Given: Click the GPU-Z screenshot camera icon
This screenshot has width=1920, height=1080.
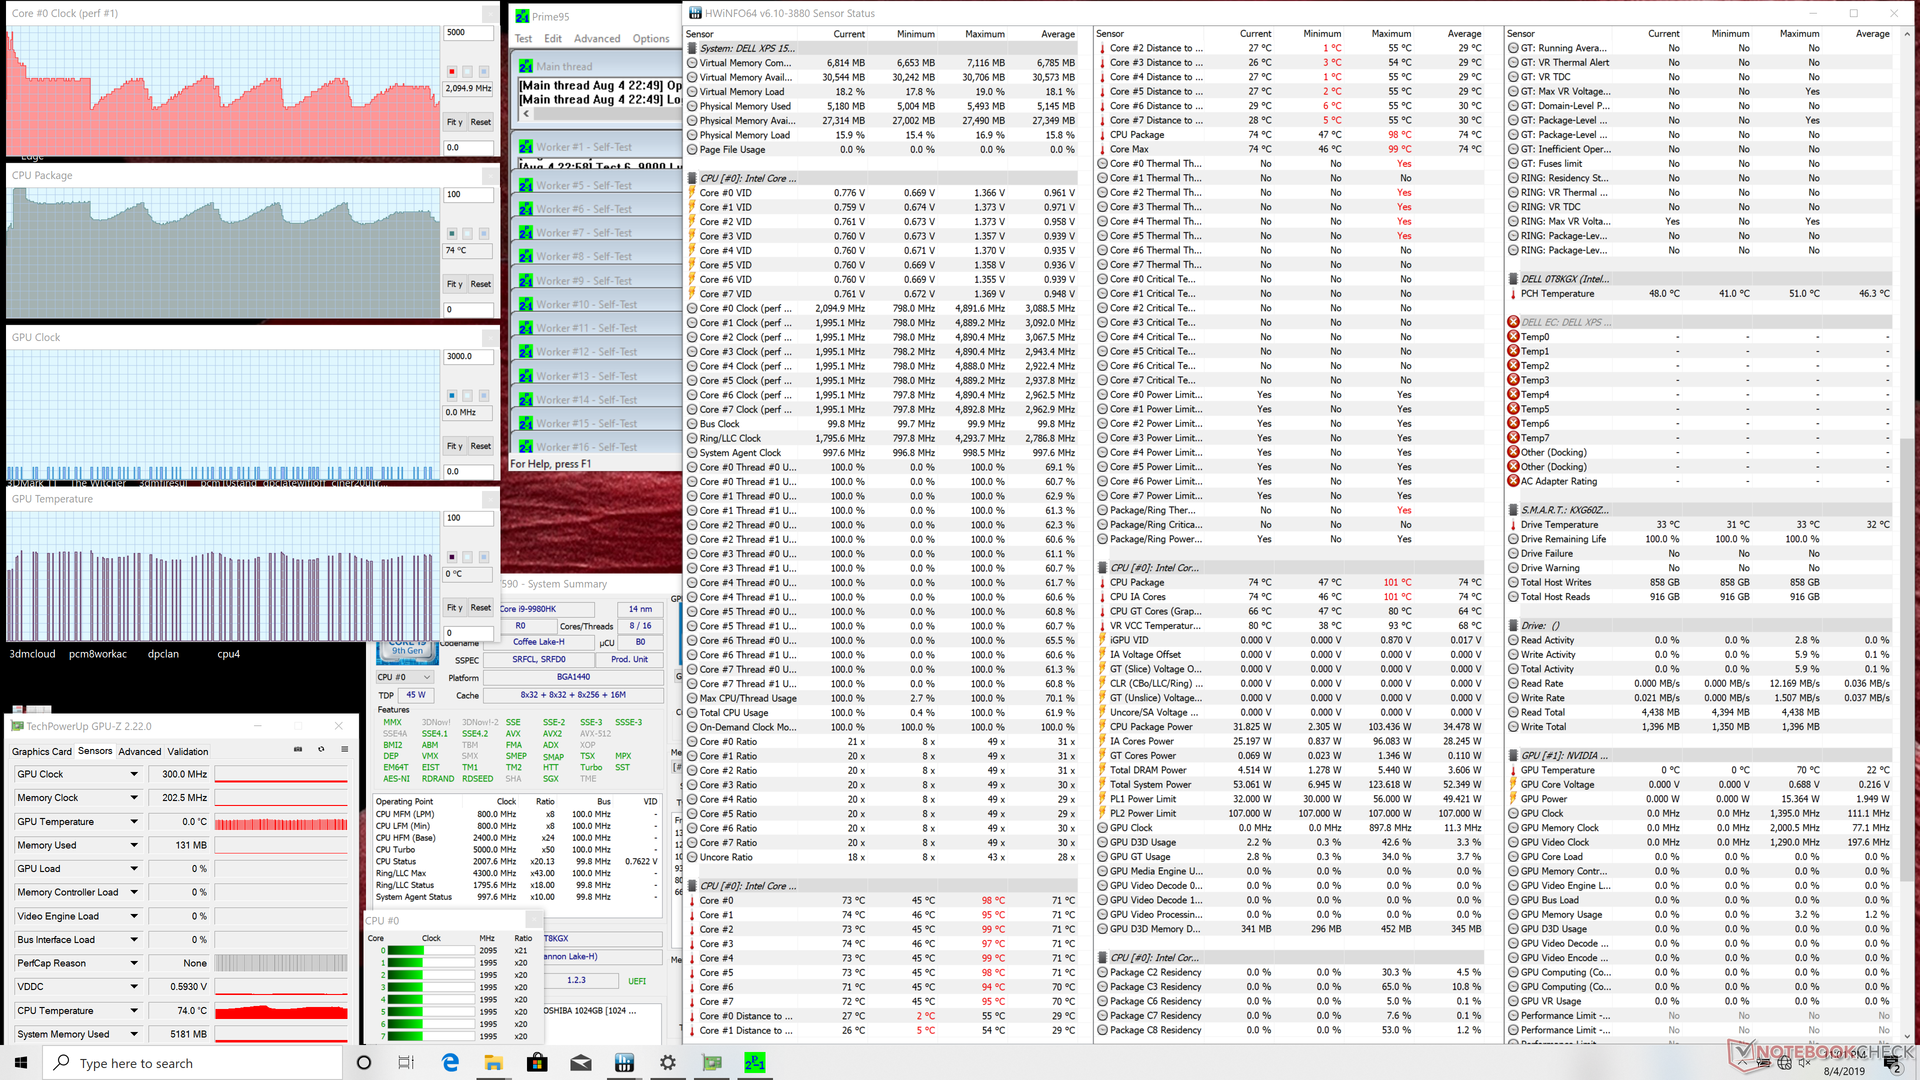Looking at the screenshot, I should [298, 749].
